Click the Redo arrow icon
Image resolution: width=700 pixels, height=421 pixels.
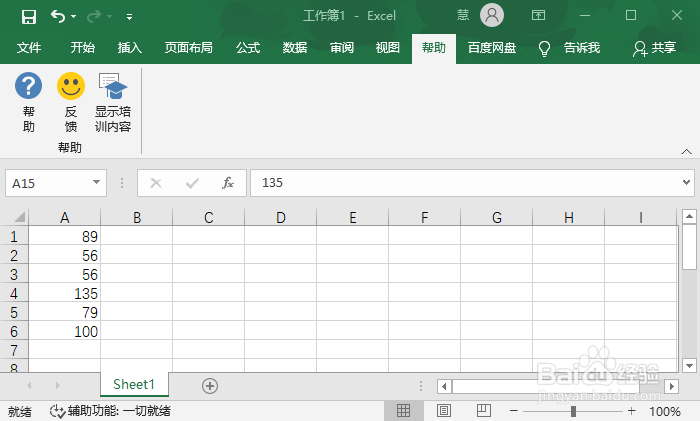pyautogui.click(x=94, y=16)
